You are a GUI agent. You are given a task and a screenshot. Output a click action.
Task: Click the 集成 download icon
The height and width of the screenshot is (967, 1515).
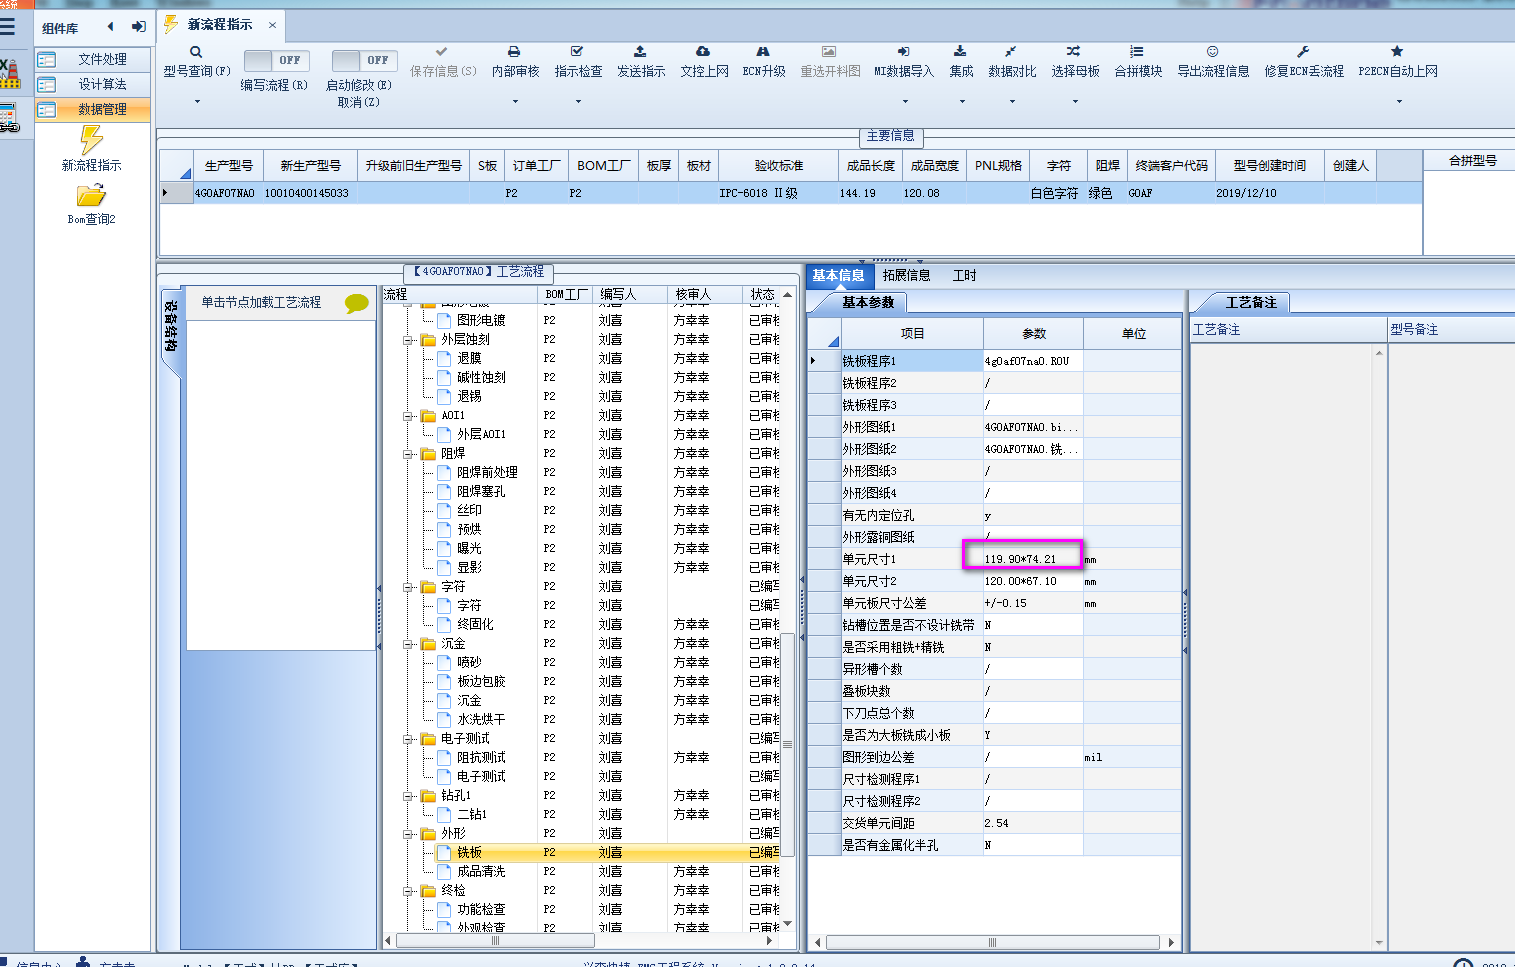coord(960,51)
